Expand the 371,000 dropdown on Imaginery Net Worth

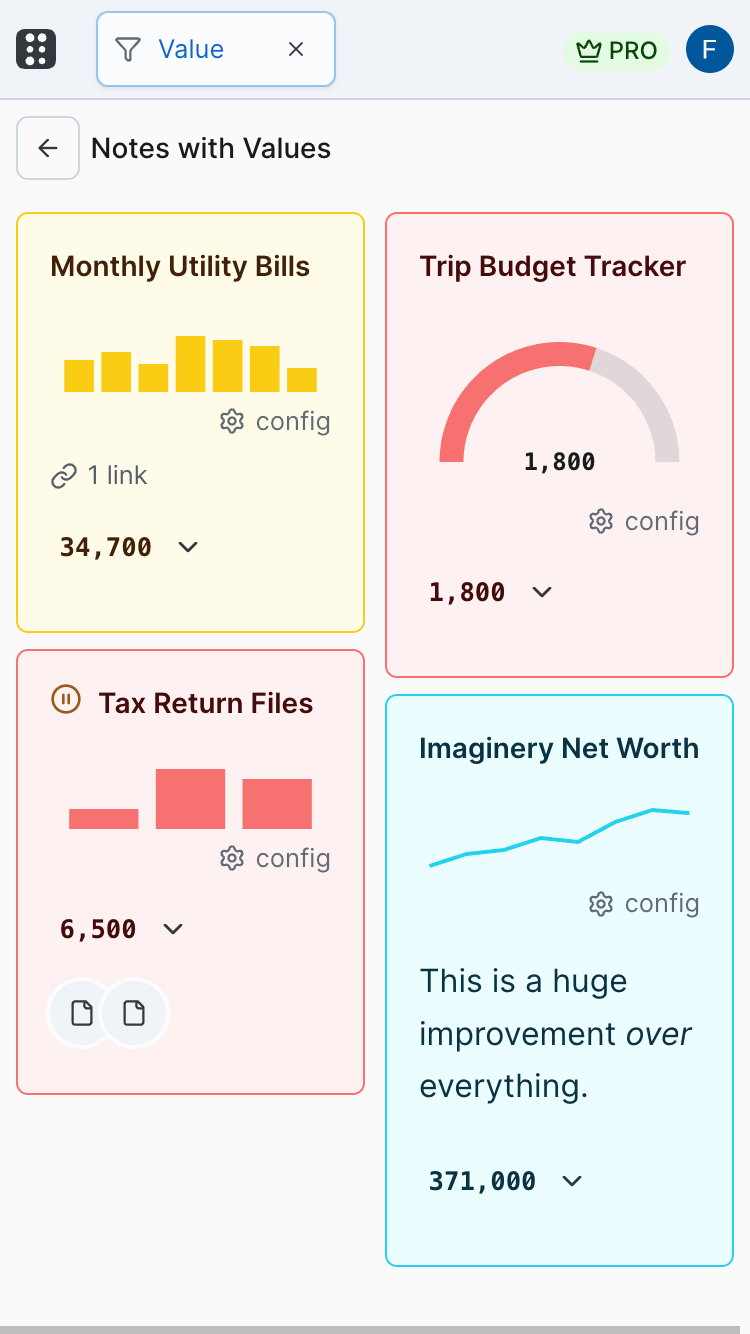[x=571, y=1181]
